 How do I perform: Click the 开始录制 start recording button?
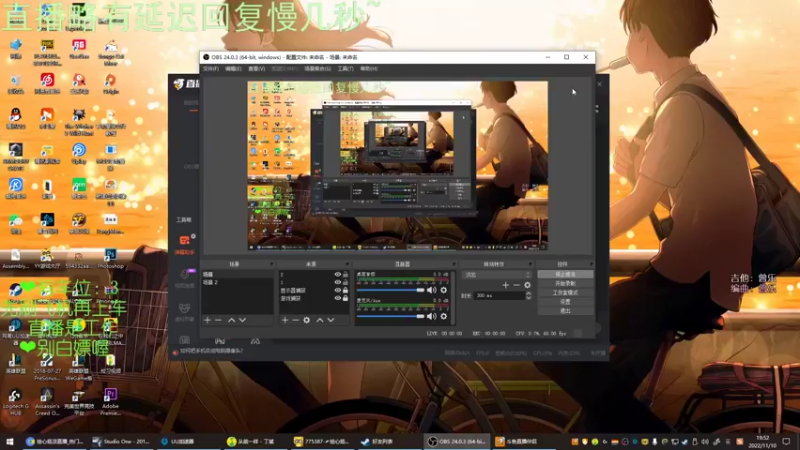(x=565, y=284)
